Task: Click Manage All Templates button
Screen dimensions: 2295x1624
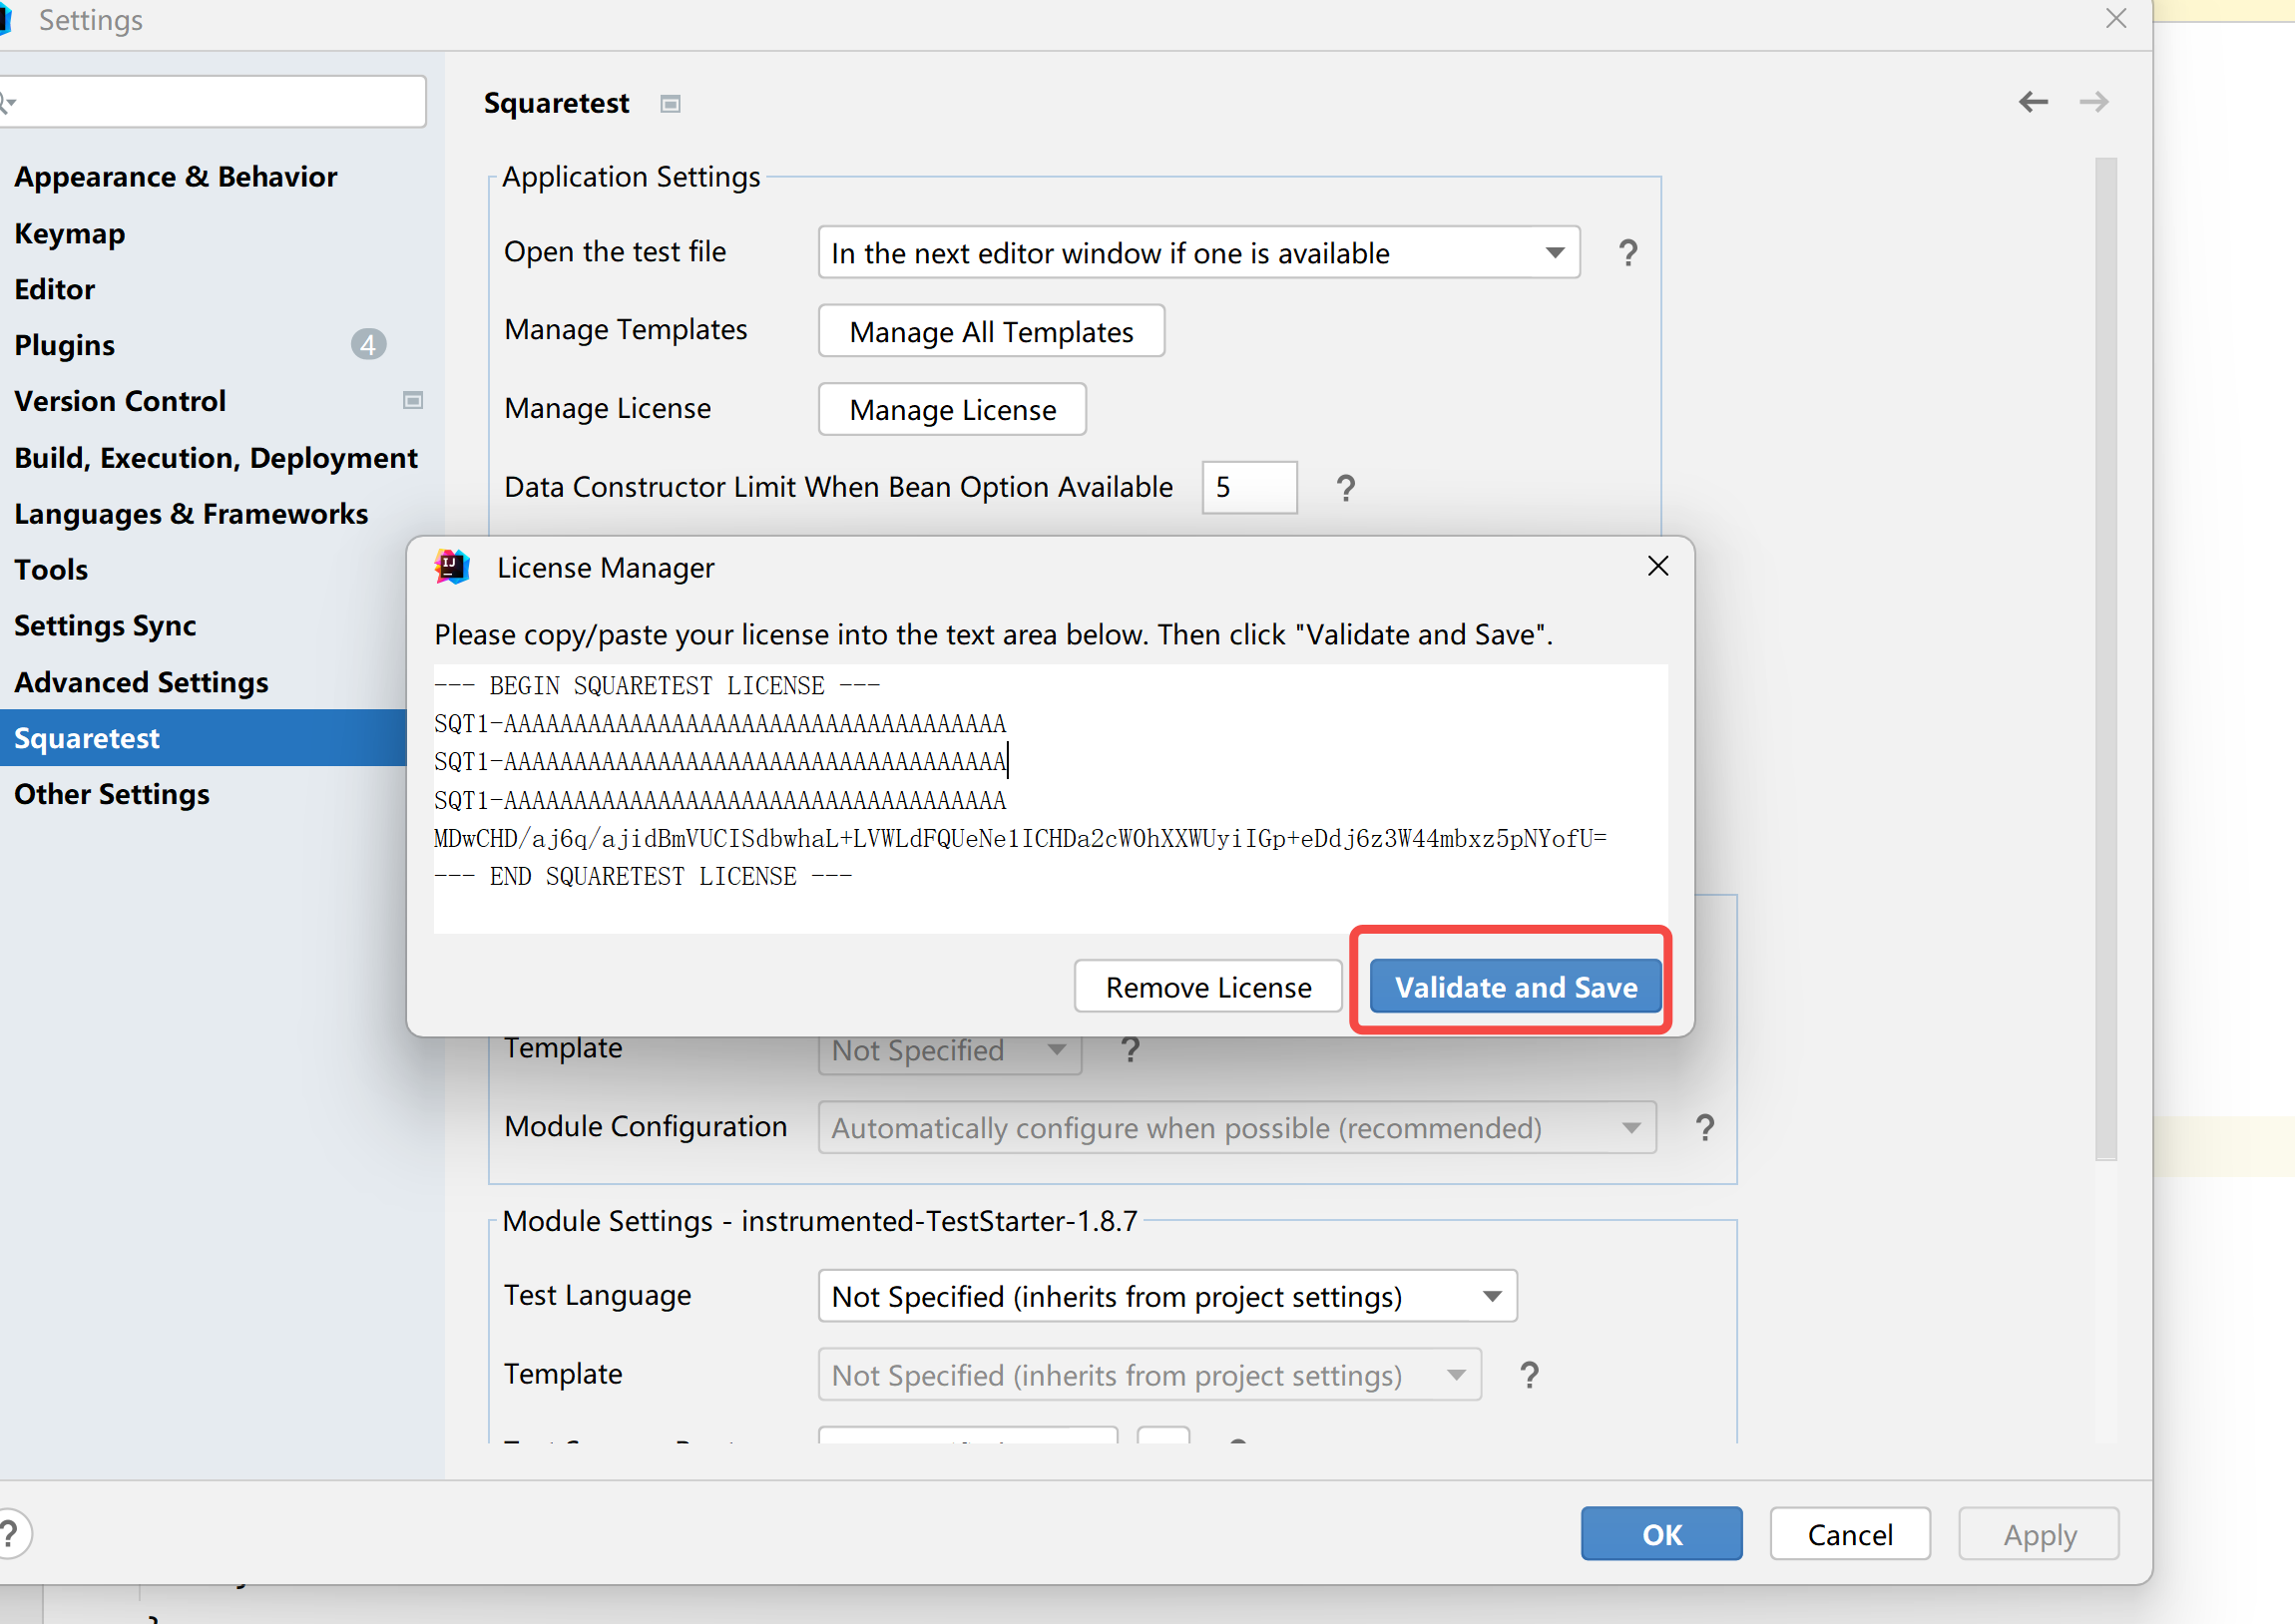Action: pyautogui.click(x=991, y=331)
